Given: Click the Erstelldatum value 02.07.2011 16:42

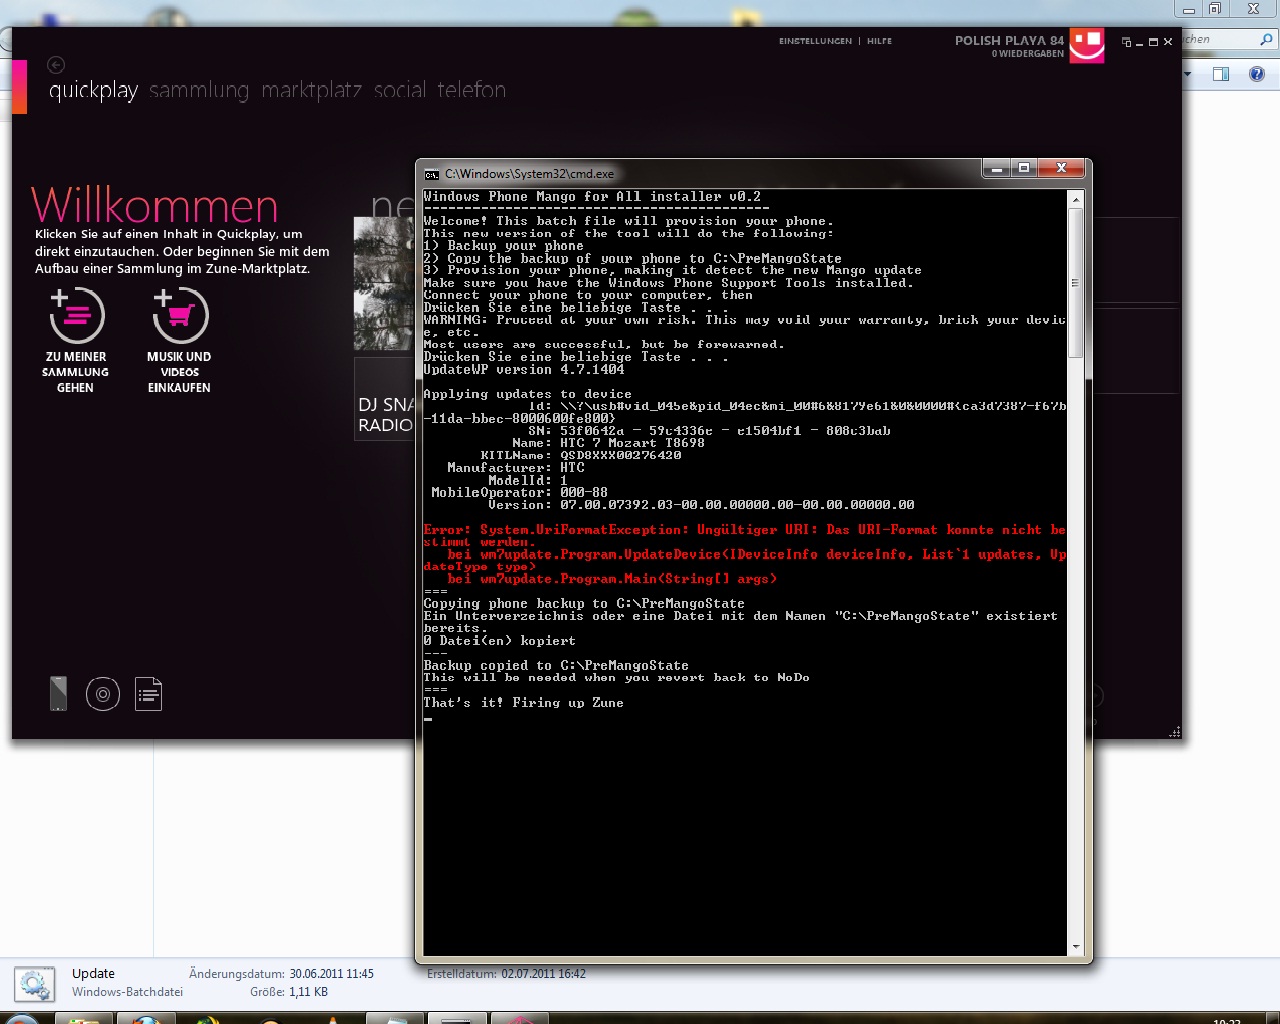Looking at the screenshot, I should point(543,974).
